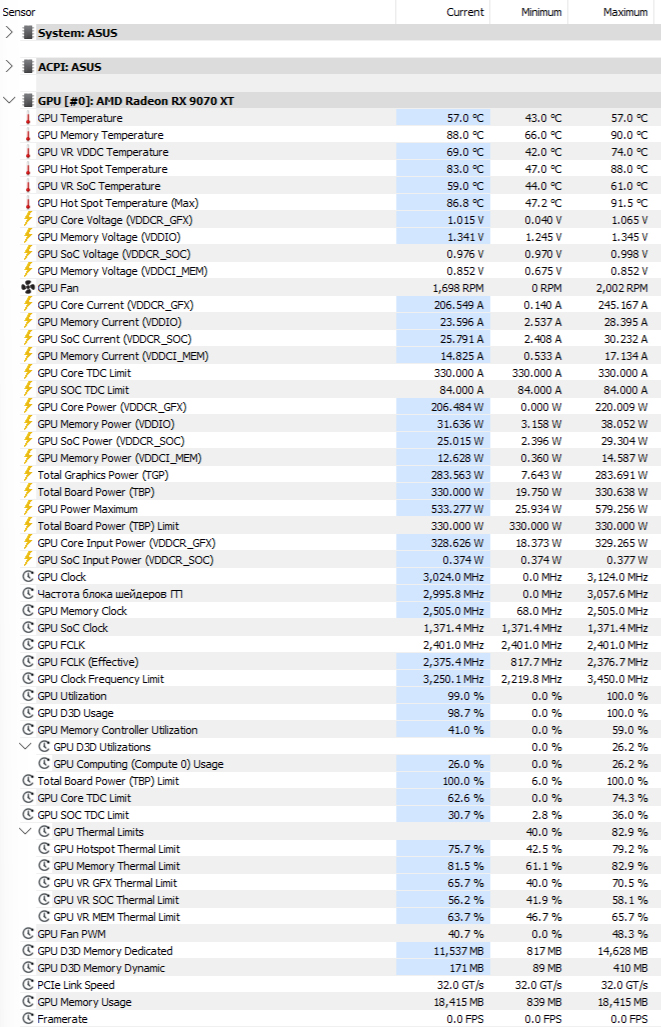
Task: Expand the ACPI: ASUS sensor group
Action: coord(10,67)
